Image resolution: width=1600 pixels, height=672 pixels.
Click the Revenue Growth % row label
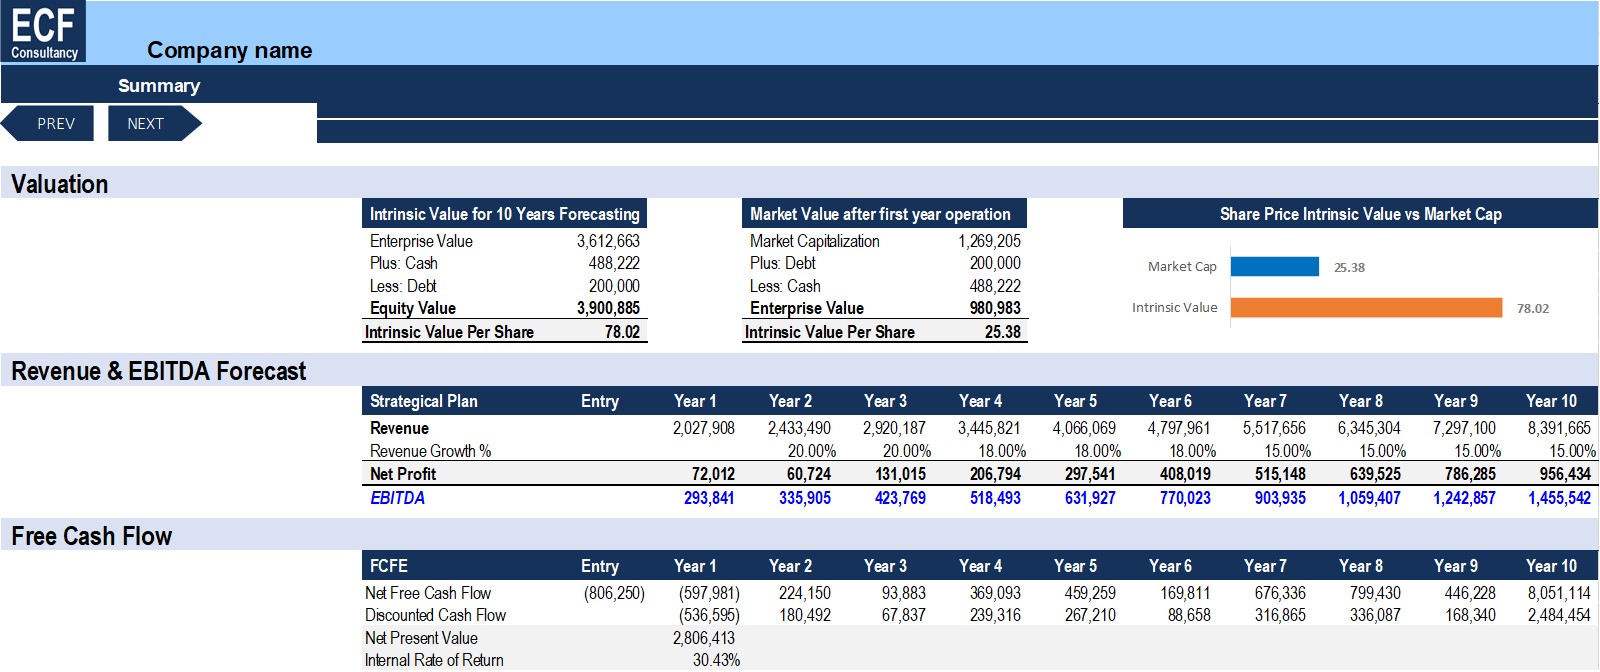[430, 451]
